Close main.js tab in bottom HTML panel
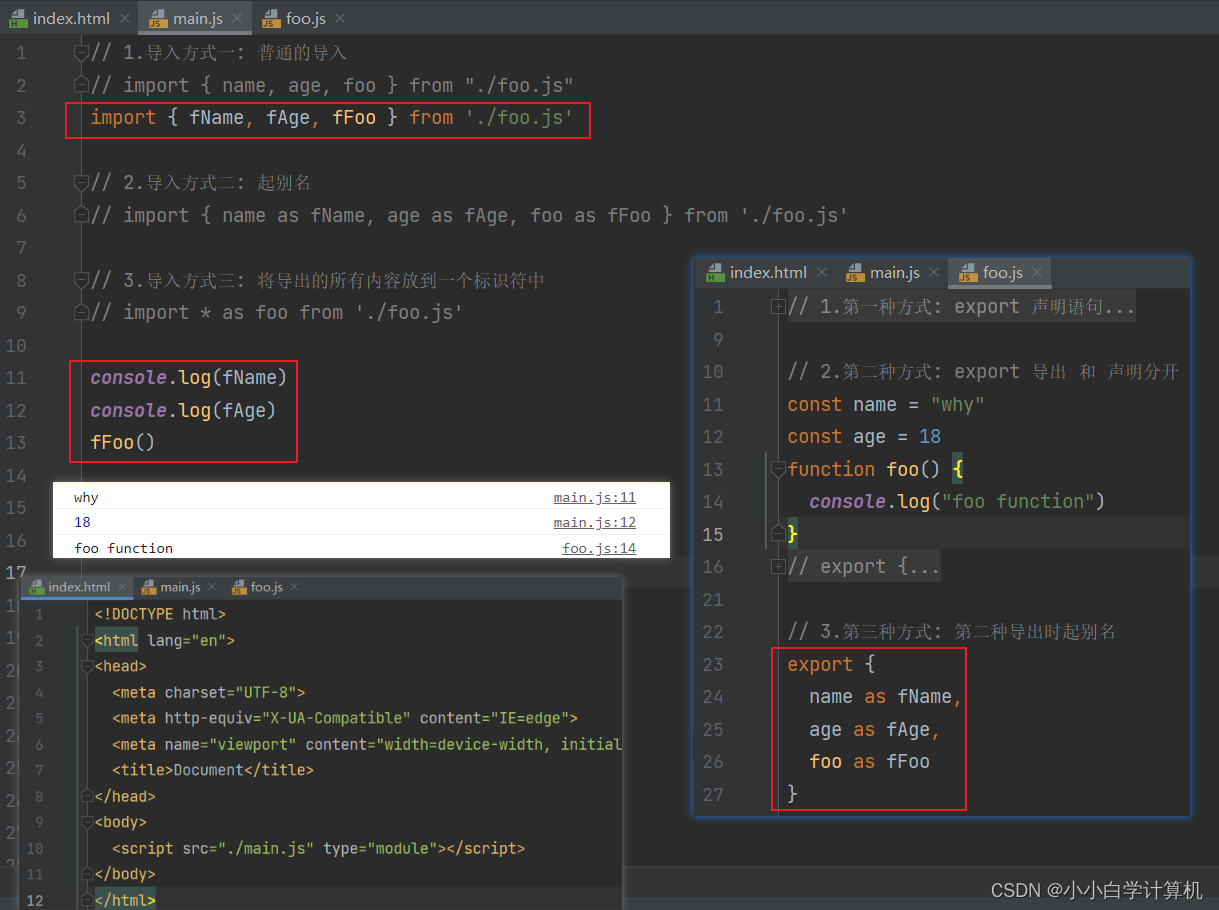 (212, 587)
